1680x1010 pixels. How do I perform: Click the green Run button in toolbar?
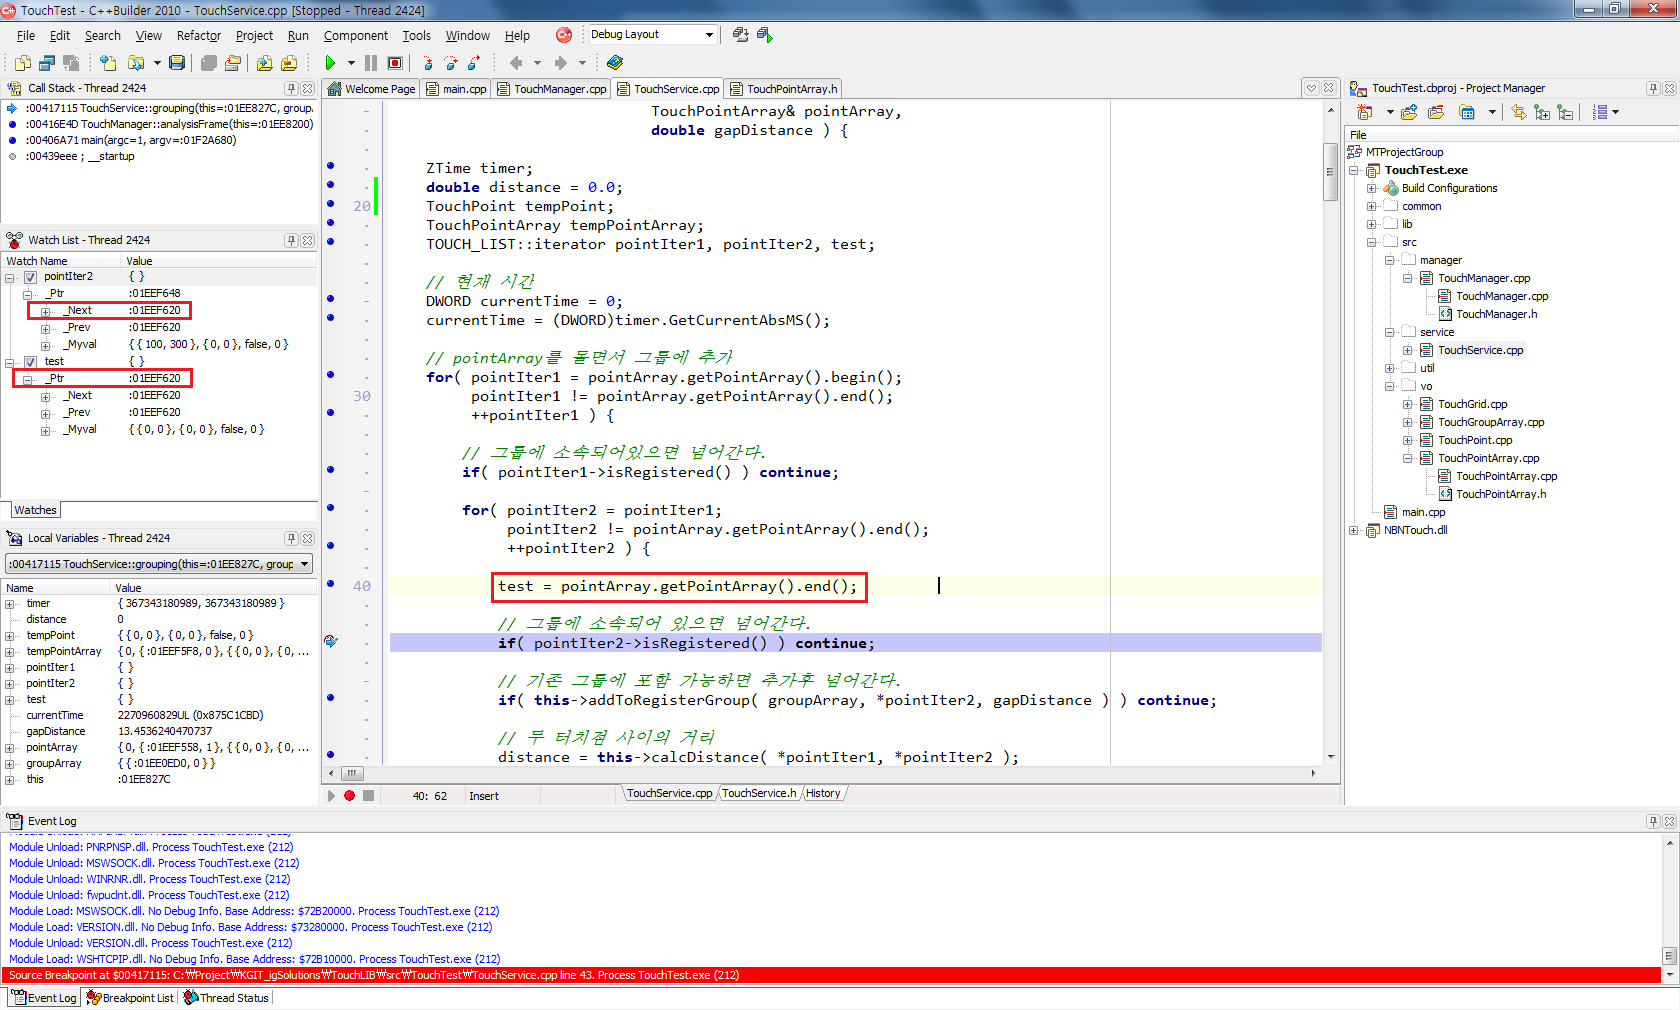point(330,63)
